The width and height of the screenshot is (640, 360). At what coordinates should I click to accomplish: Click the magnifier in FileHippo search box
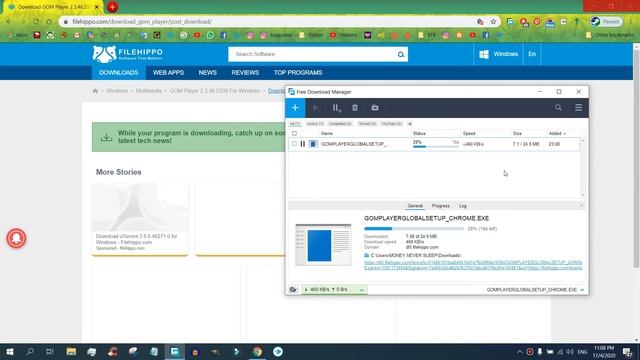(x=401, y=54)
